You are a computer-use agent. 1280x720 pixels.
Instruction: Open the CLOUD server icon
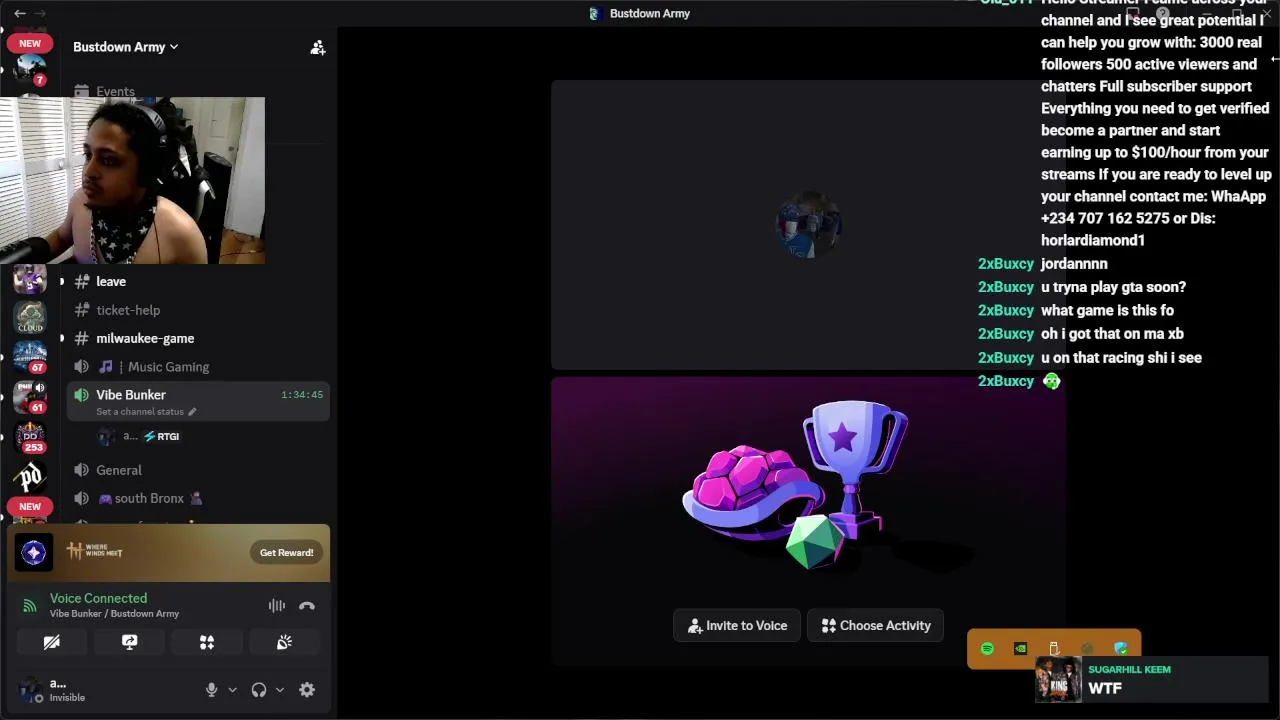tap(30, 318)
